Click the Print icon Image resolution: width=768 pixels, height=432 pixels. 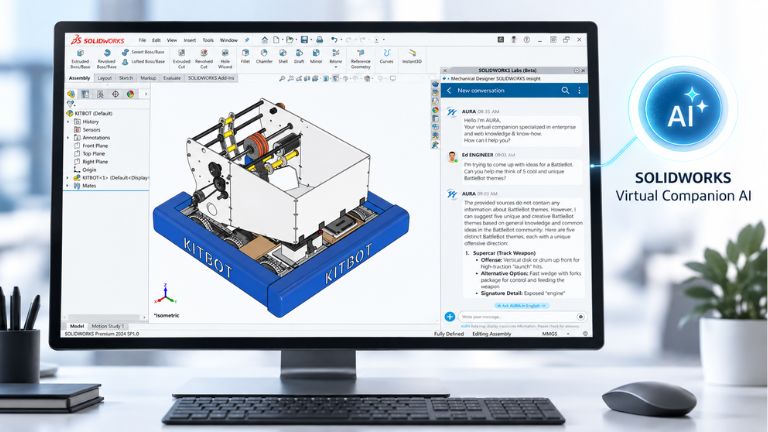pos(319,40)
